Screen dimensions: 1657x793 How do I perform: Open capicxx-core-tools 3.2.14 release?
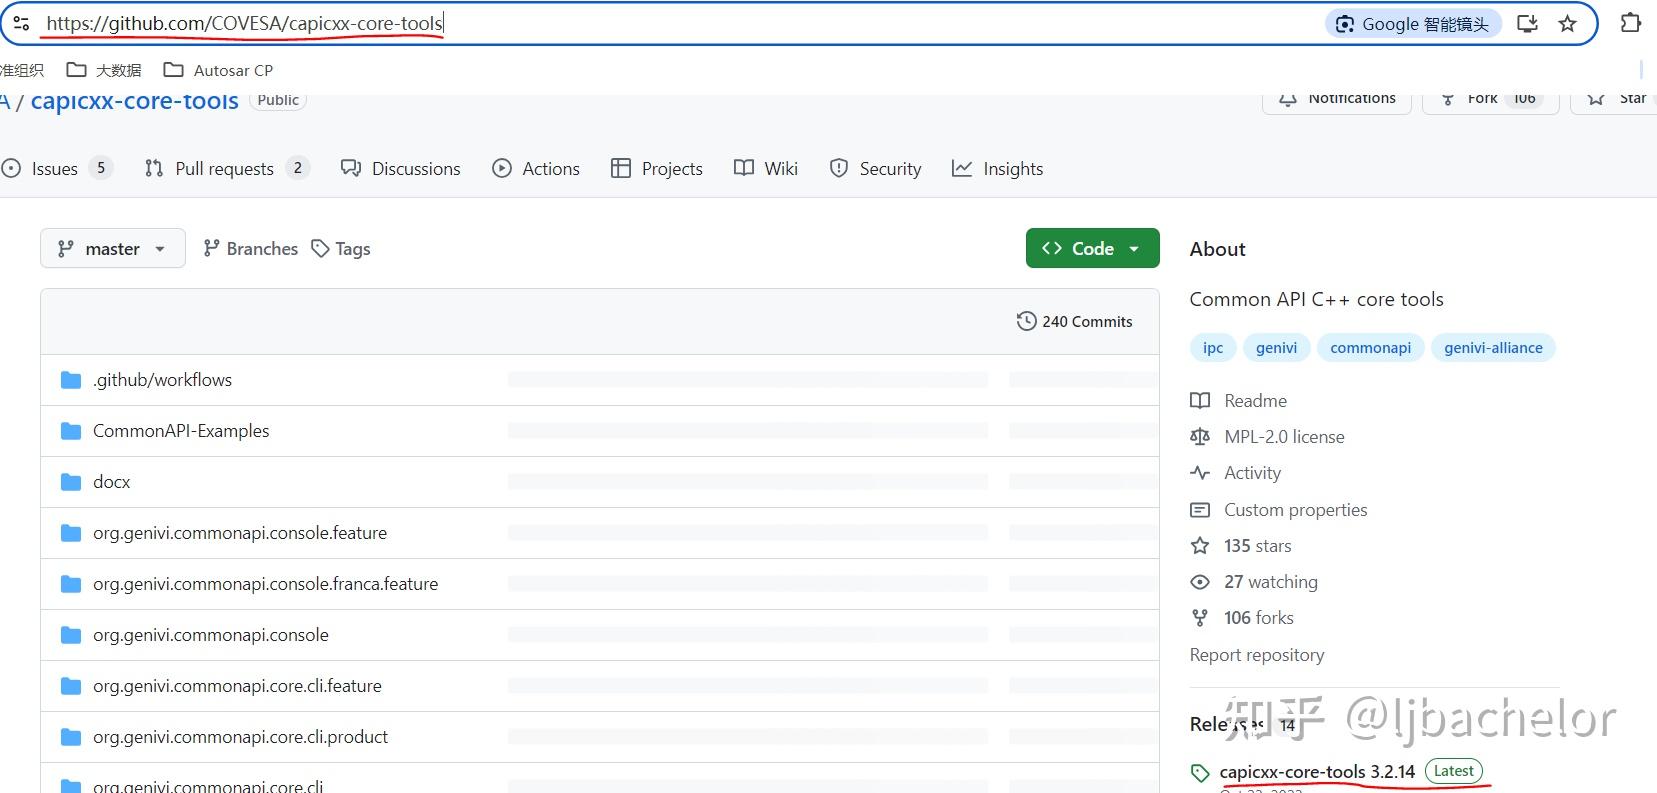[x=1317, y=772]
